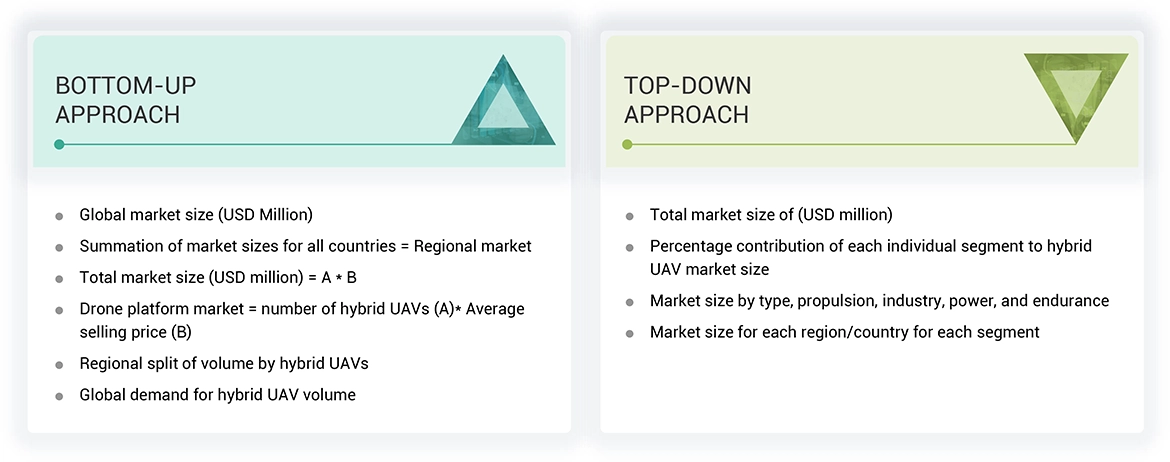
Task: Click 'Summation of market sizes' bullet text
Action: click(x=305, y=246)
